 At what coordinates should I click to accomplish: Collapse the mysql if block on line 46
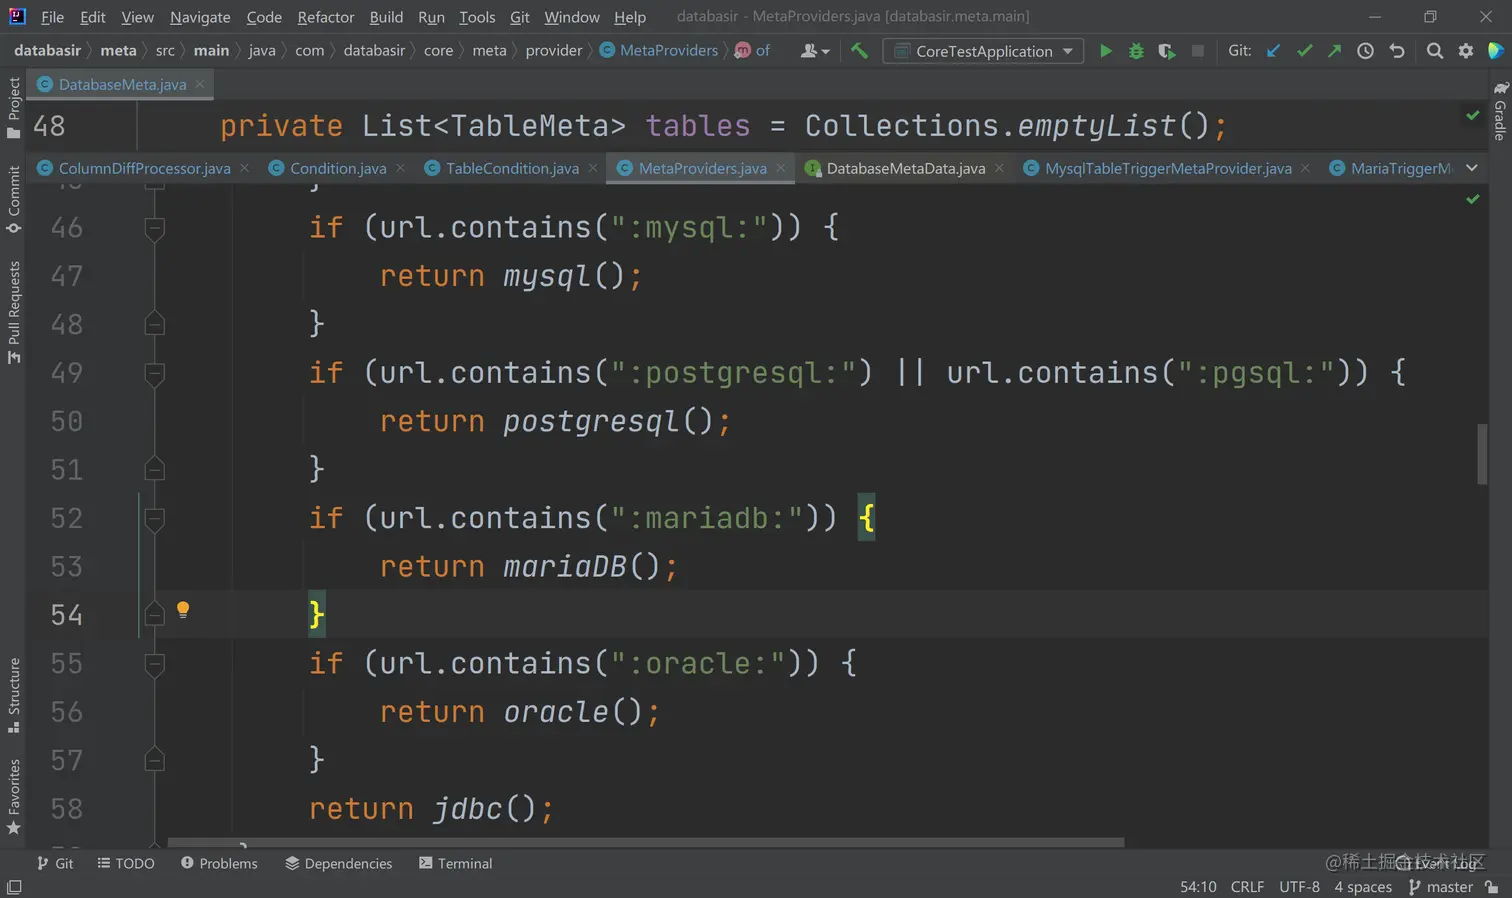(154, 228)
